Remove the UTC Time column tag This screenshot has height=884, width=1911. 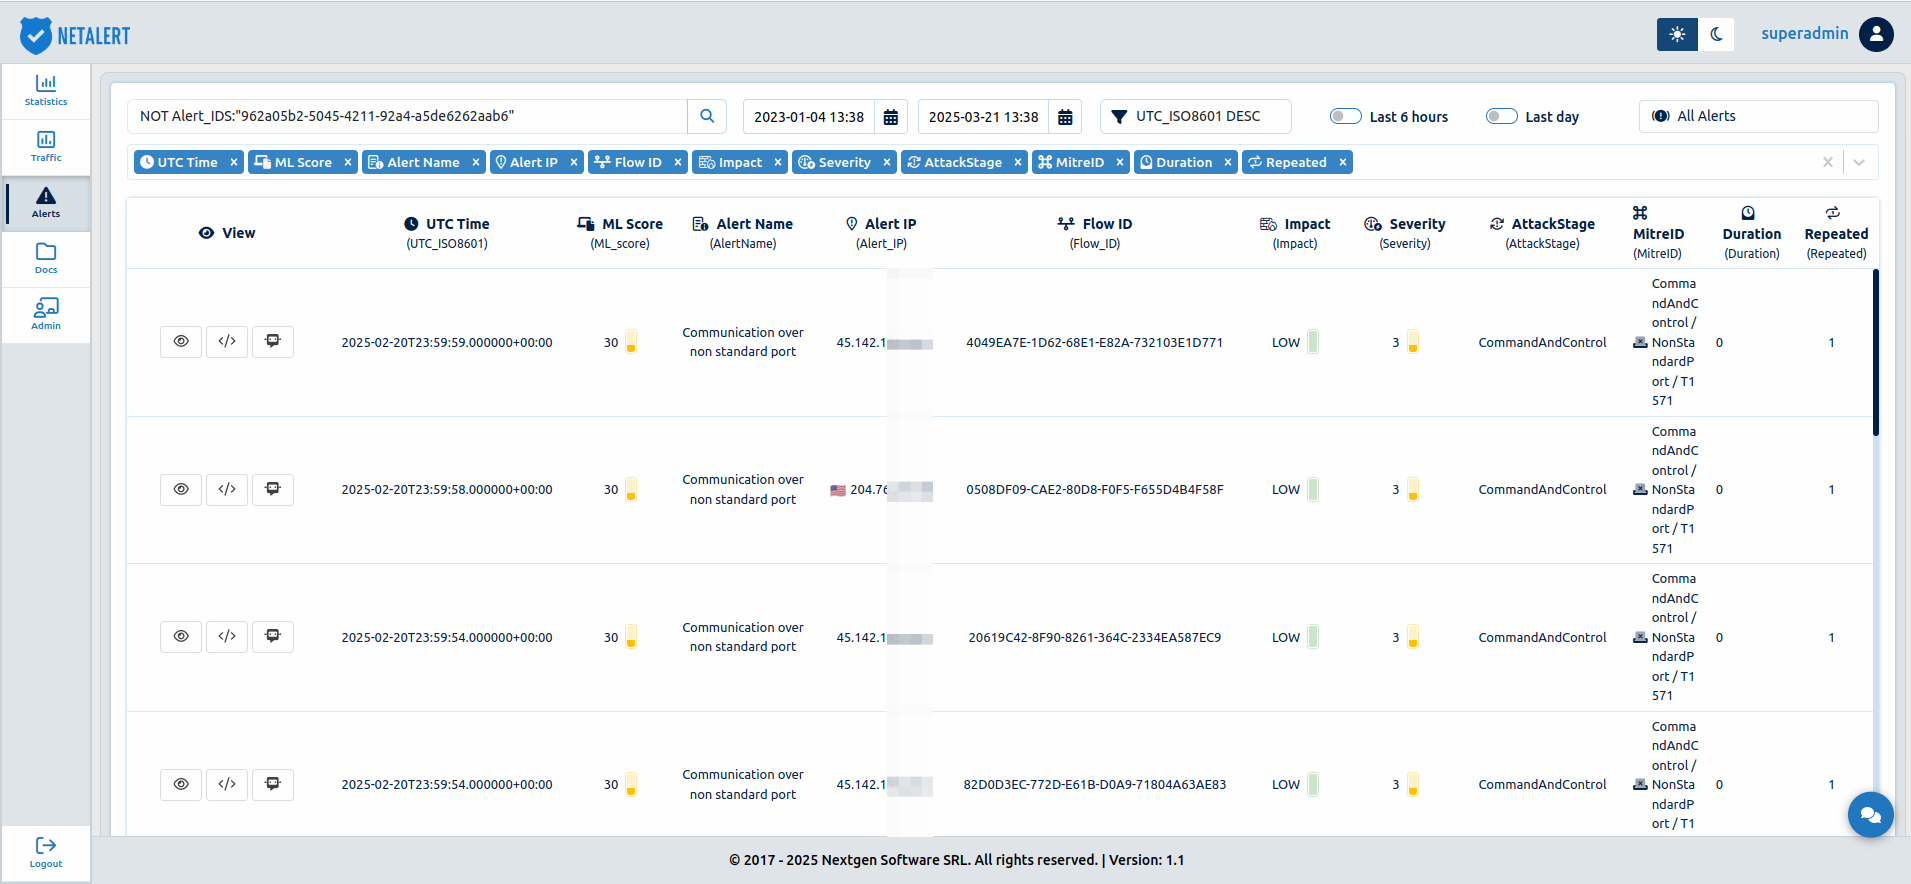click(x=234, y=162)
